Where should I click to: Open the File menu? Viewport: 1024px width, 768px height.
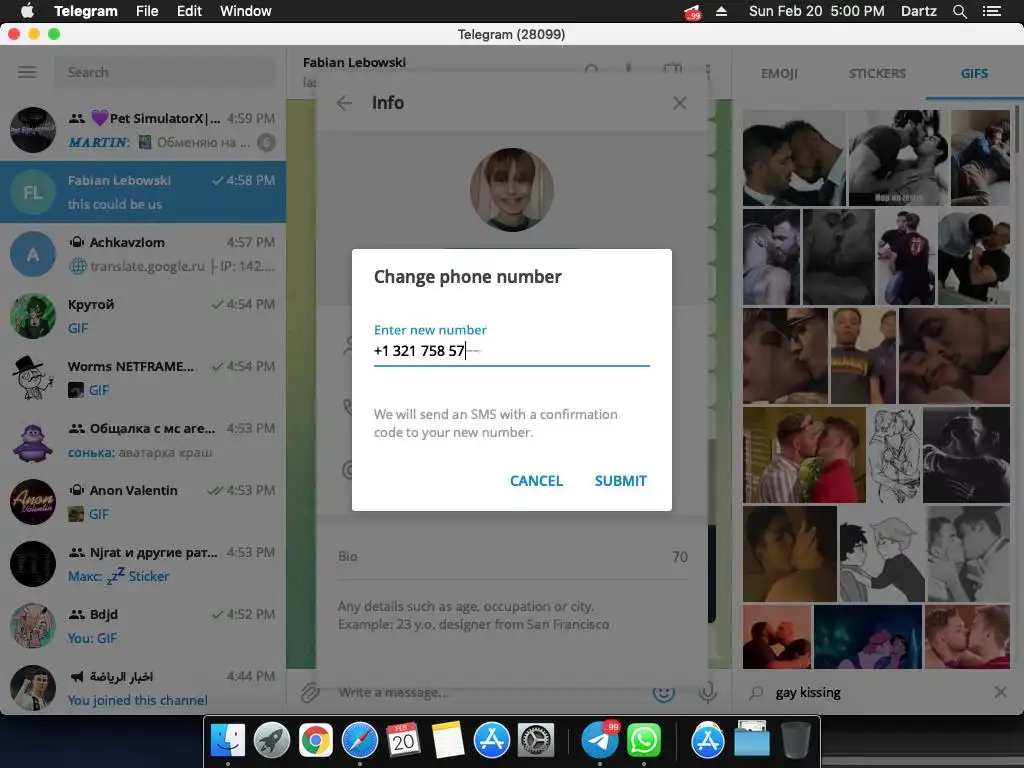(147, 11)
